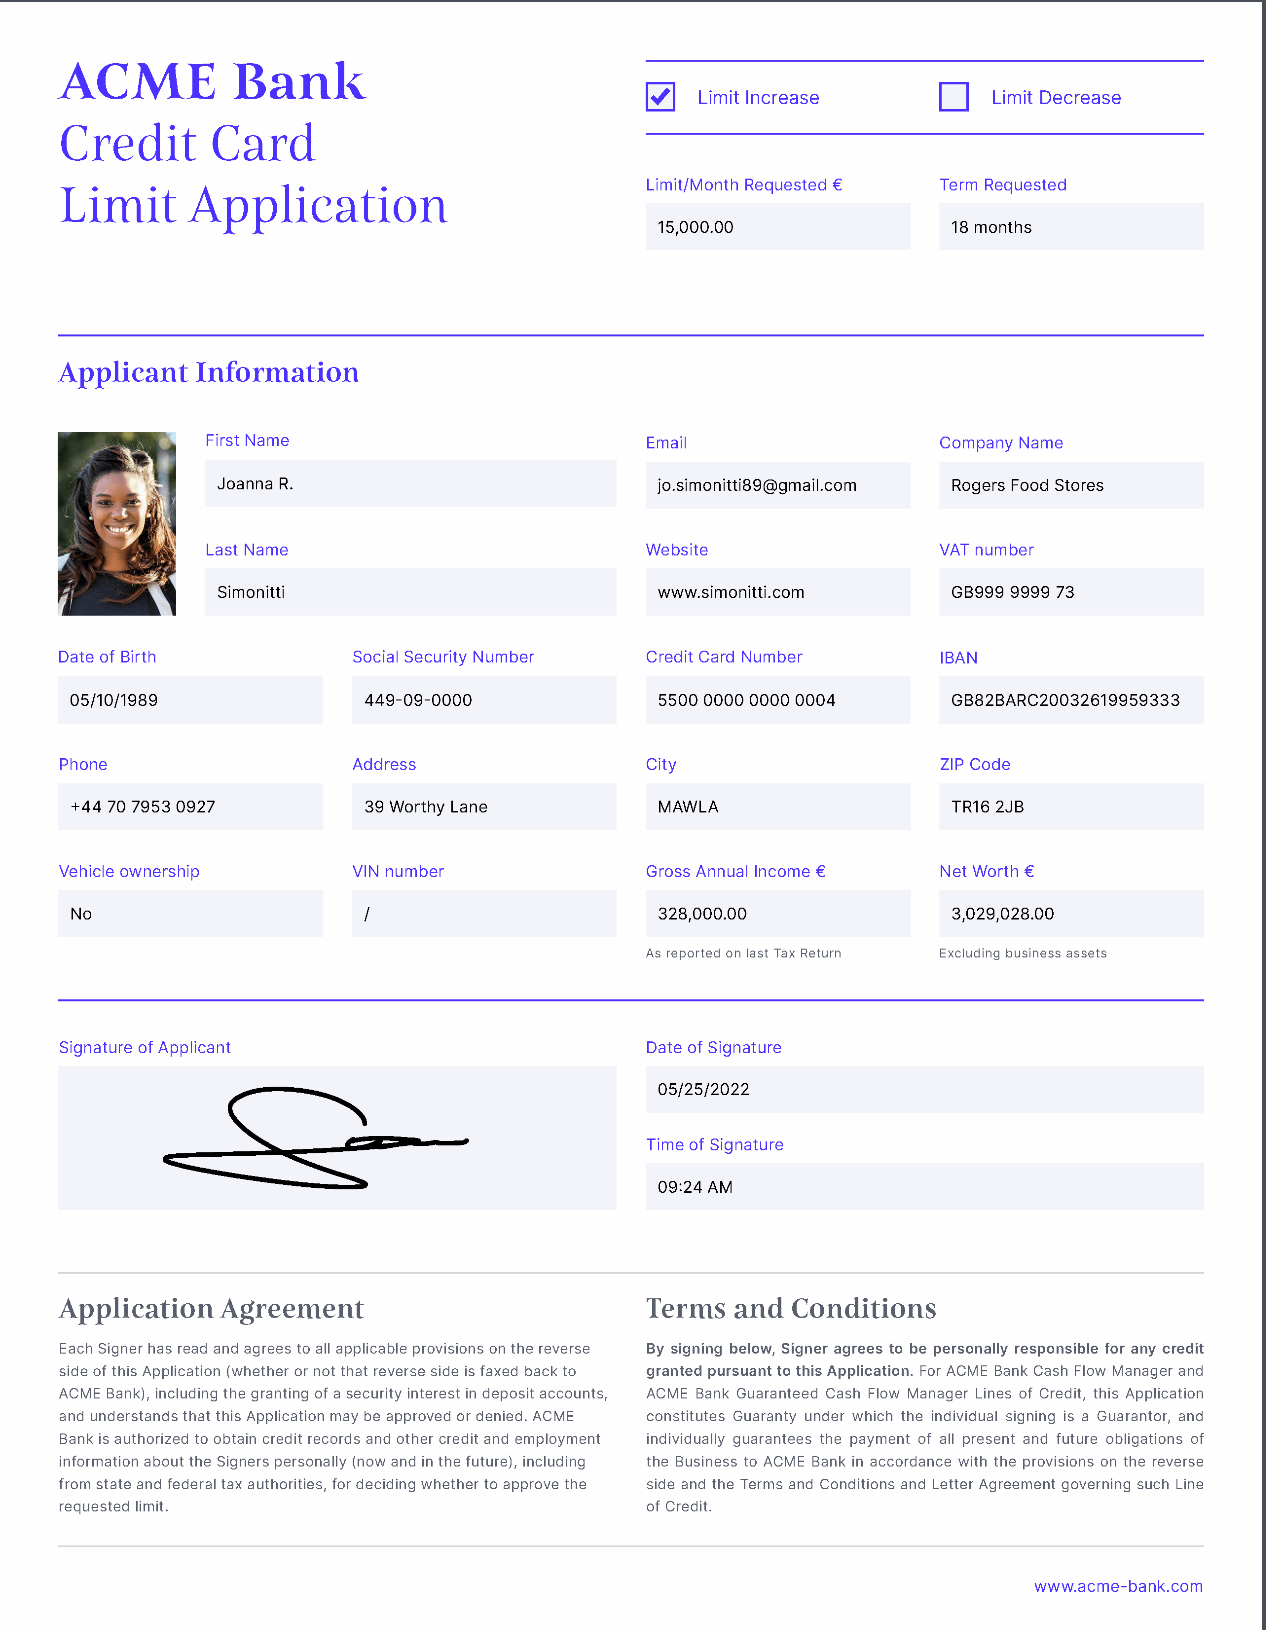
Task: Click the Vehicle ownership field
Action: pyautogui.click(x=190, y=914)
